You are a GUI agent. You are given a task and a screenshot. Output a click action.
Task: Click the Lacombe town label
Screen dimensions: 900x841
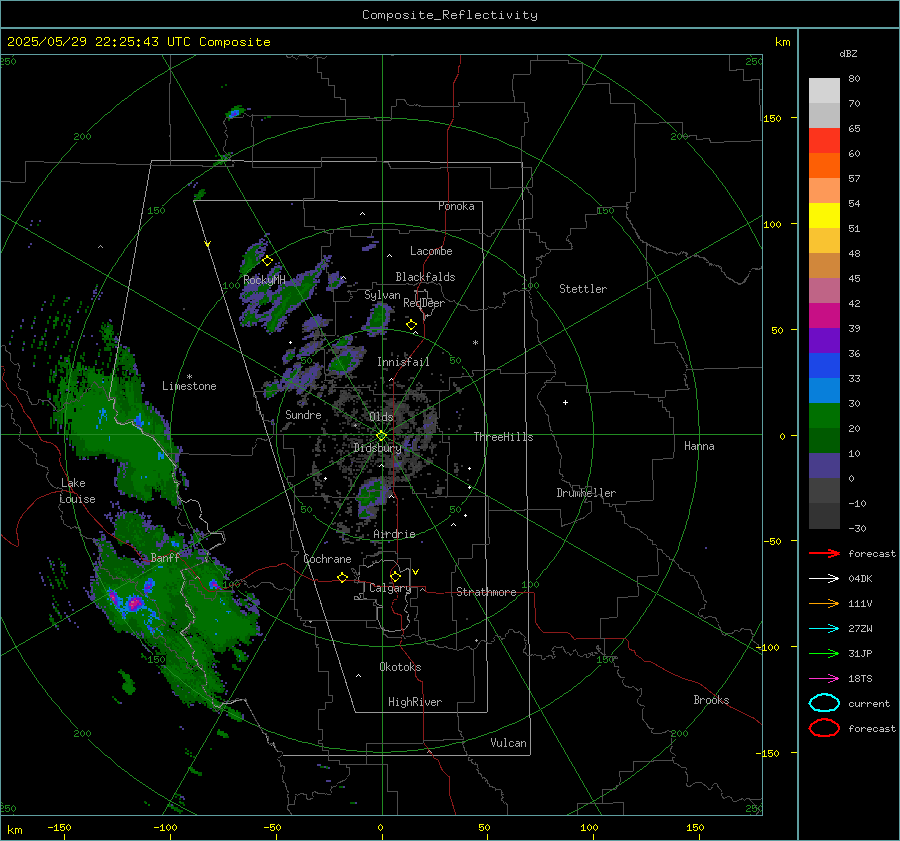pos(431,251)
